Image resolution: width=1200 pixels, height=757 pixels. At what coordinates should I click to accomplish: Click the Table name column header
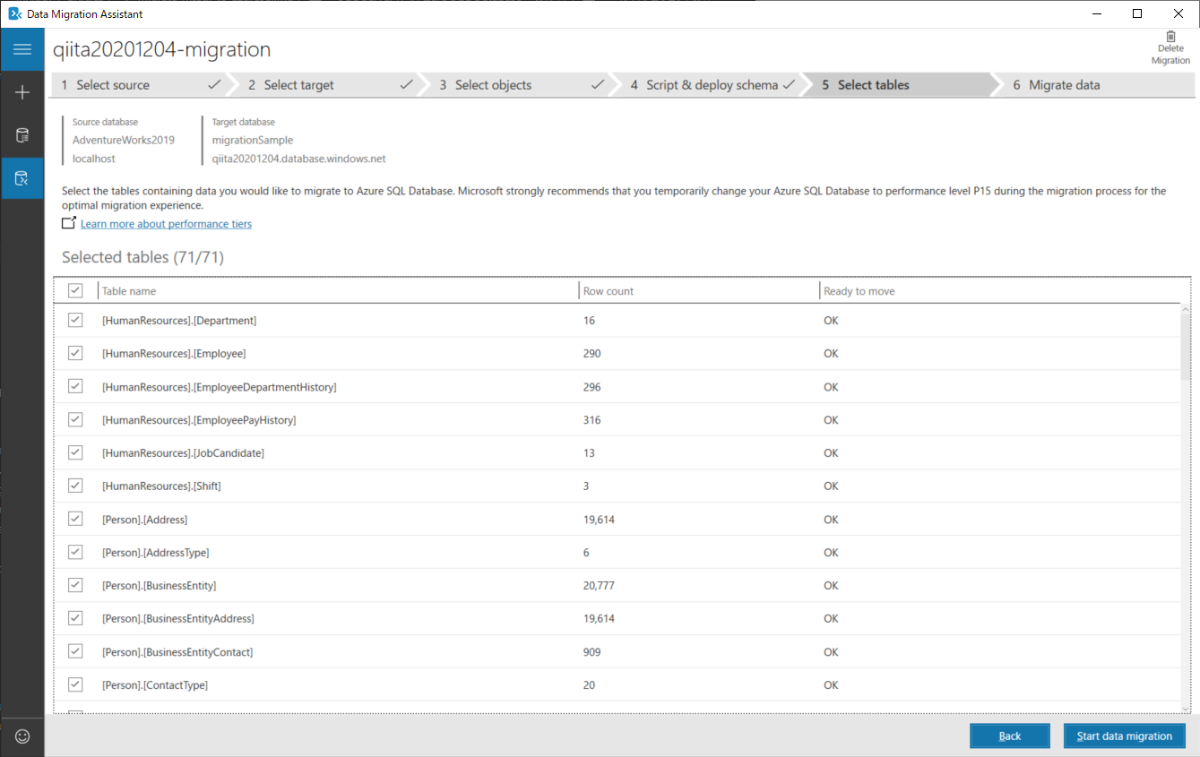coord(338,291)
